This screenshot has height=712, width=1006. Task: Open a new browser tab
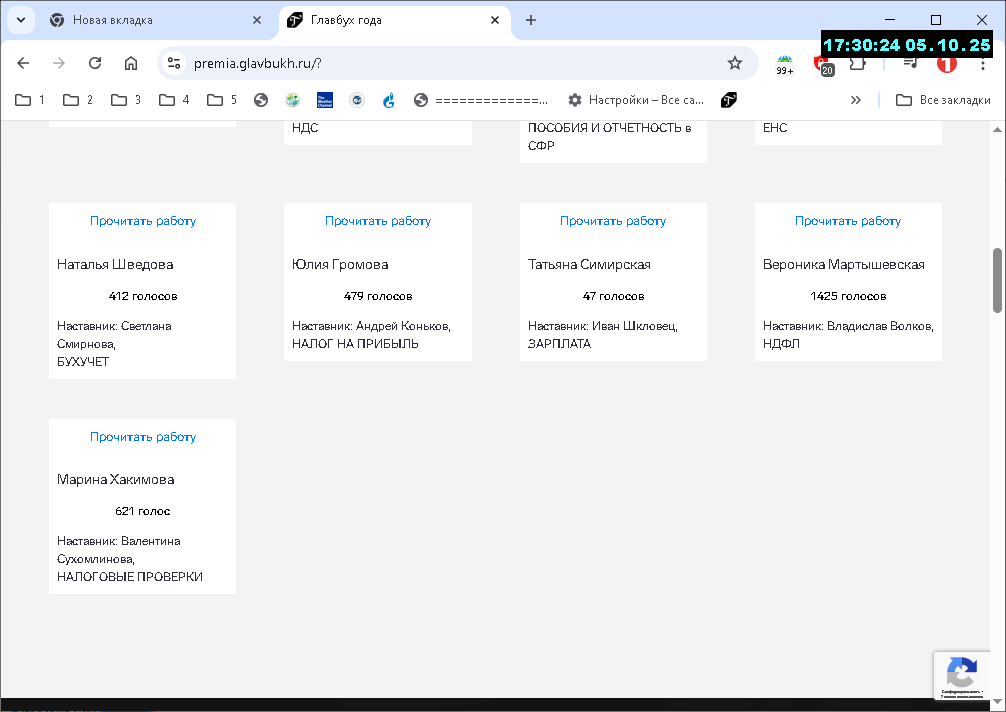pos(531,20)
